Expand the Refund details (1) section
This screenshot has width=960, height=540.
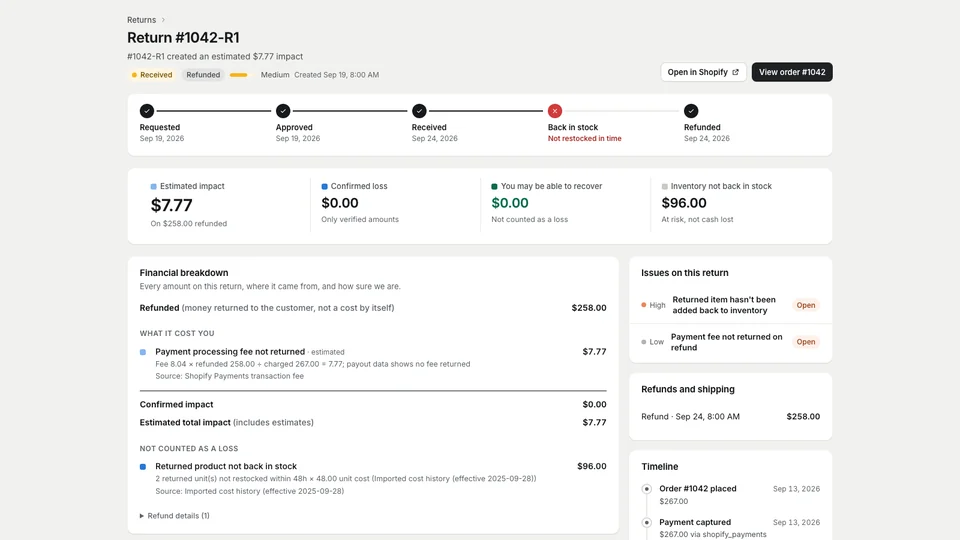[x=174, y=516]
